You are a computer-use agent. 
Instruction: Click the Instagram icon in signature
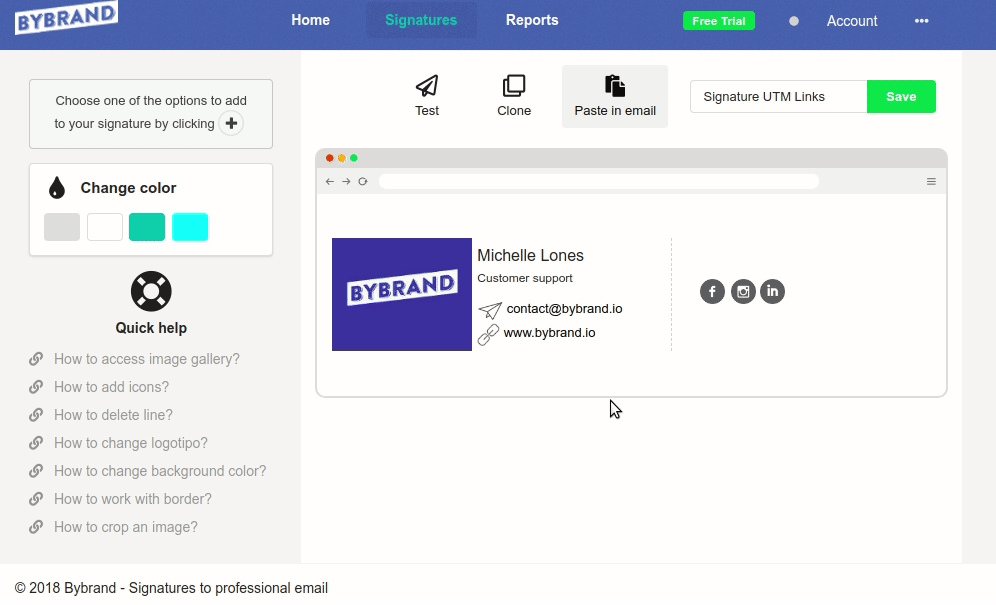(x=743, y=292)
